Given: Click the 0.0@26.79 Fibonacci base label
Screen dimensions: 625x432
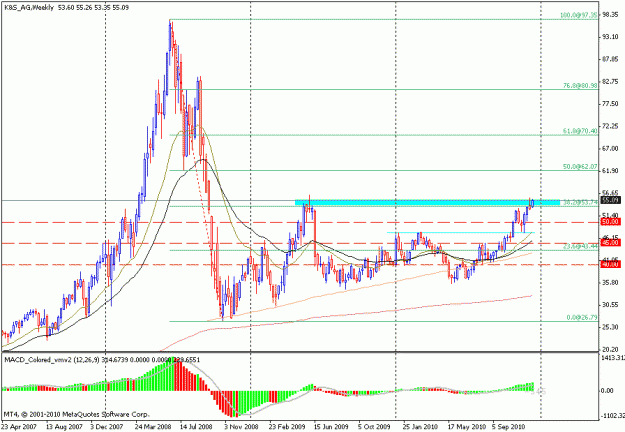Looking at the screenshot, I should (582, 318).
